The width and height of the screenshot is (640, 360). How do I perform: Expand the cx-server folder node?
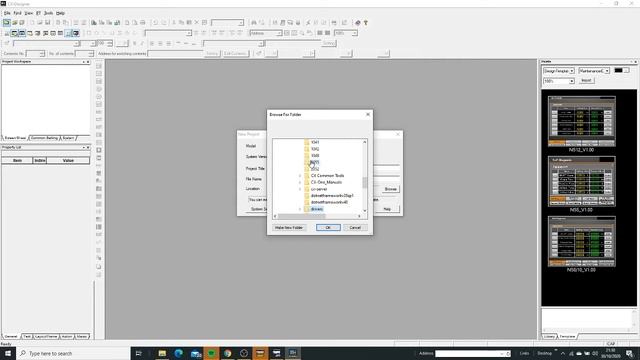(x=300, y=189)
